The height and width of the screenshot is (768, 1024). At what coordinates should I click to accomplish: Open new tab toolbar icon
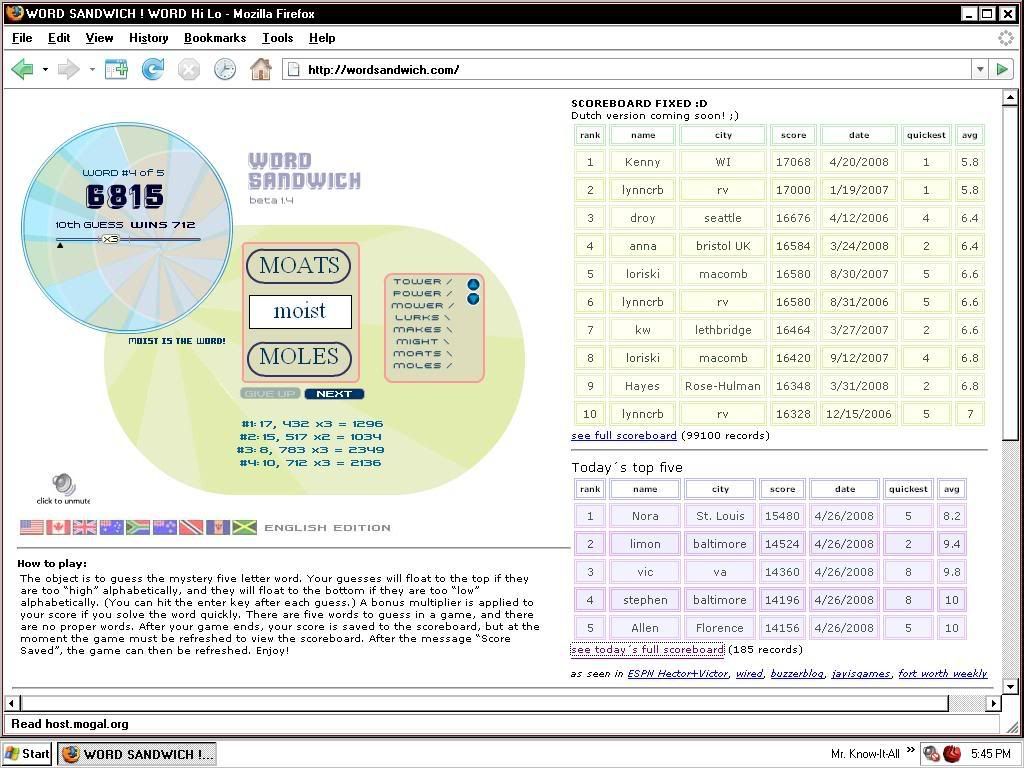pyautogui.click(x=117, y=69)
